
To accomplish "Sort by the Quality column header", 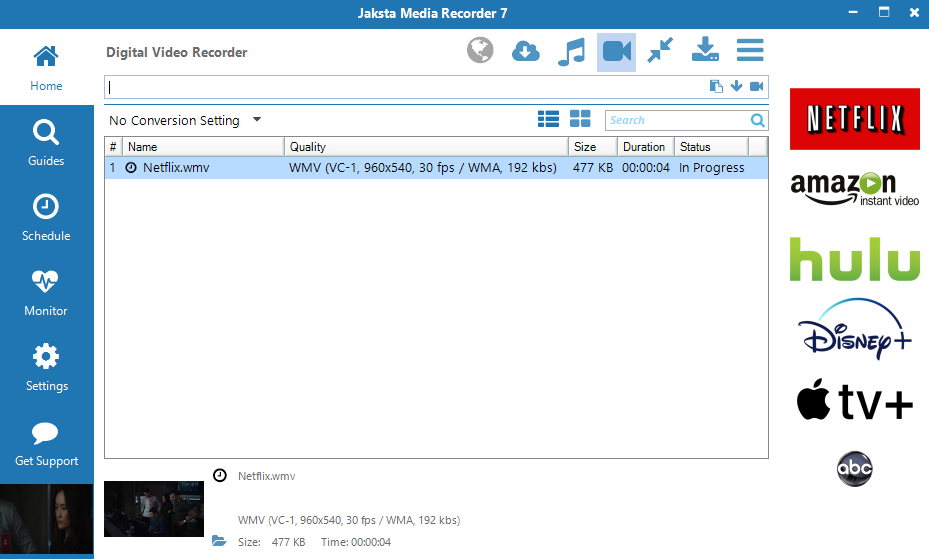I will click(x=426, y=147).
